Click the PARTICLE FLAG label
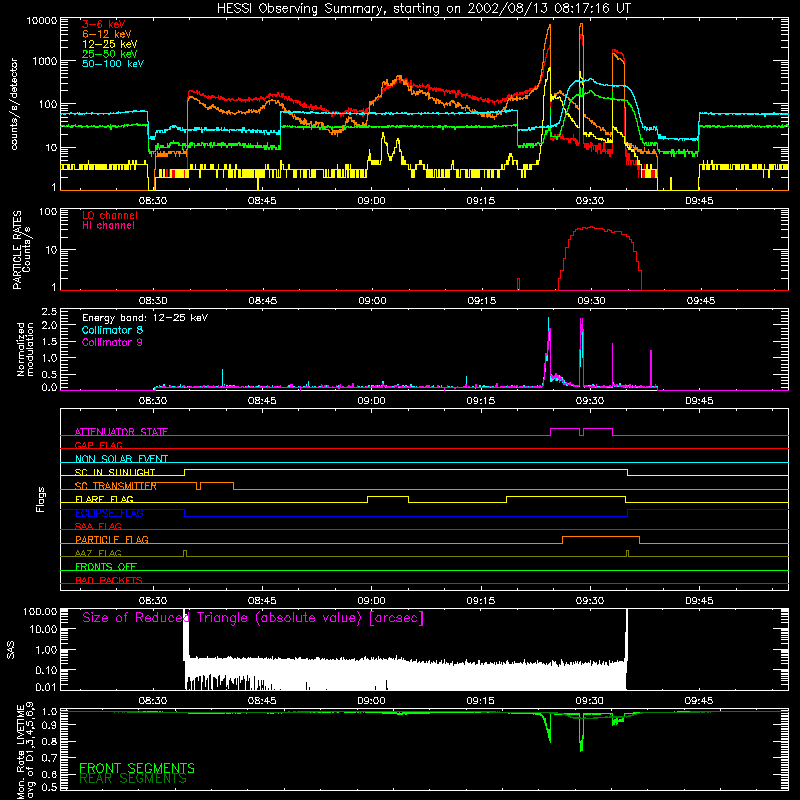Screen dimensions: 800x800 tap(112, 539)
